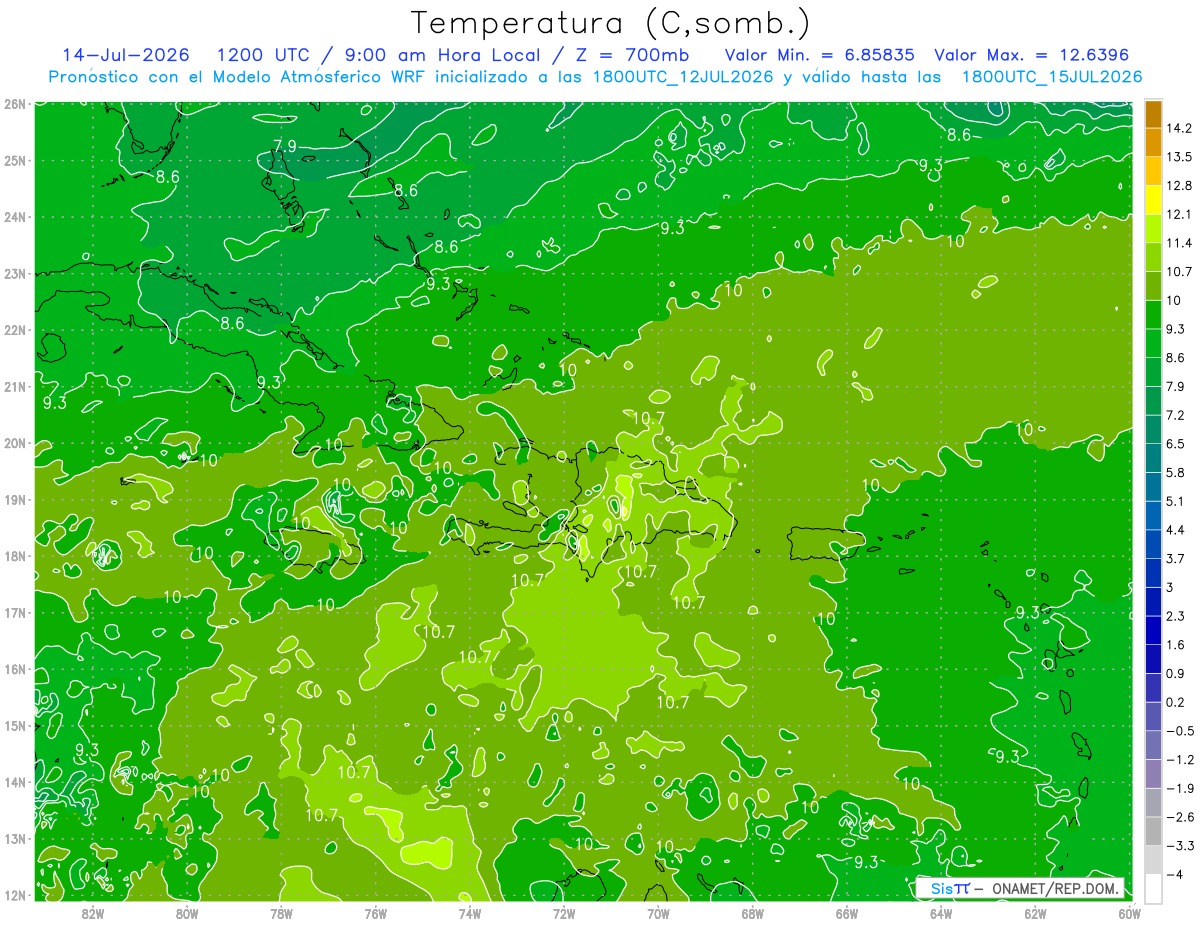Select the lime swatch between 12.1 and 11.4
The height and width of the screenshot is (927, 1200).
(x=1153, y=228)
